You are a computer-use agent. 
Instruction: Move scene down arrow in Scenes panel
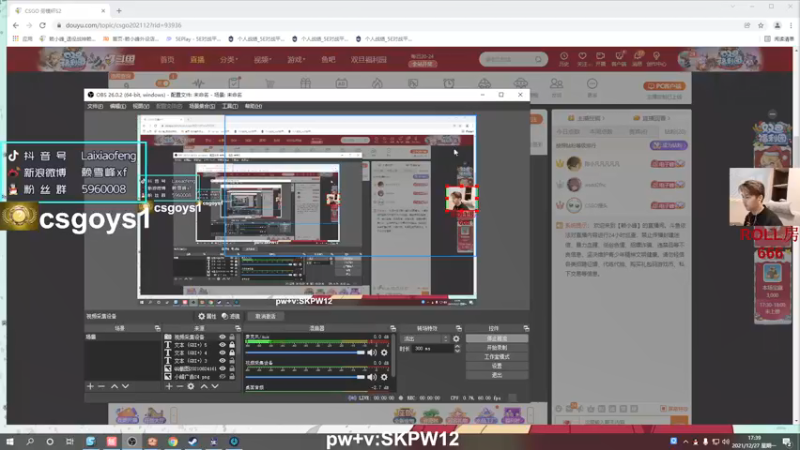126,386
